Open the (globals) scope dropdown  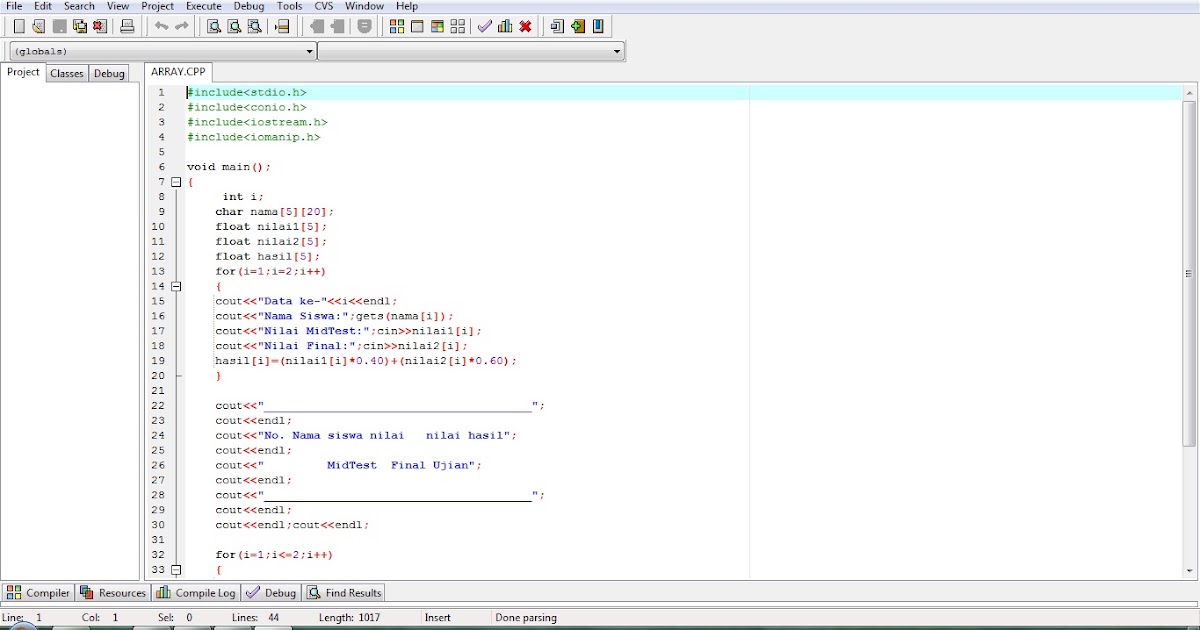pyautogui.click(x=162, y=50)
